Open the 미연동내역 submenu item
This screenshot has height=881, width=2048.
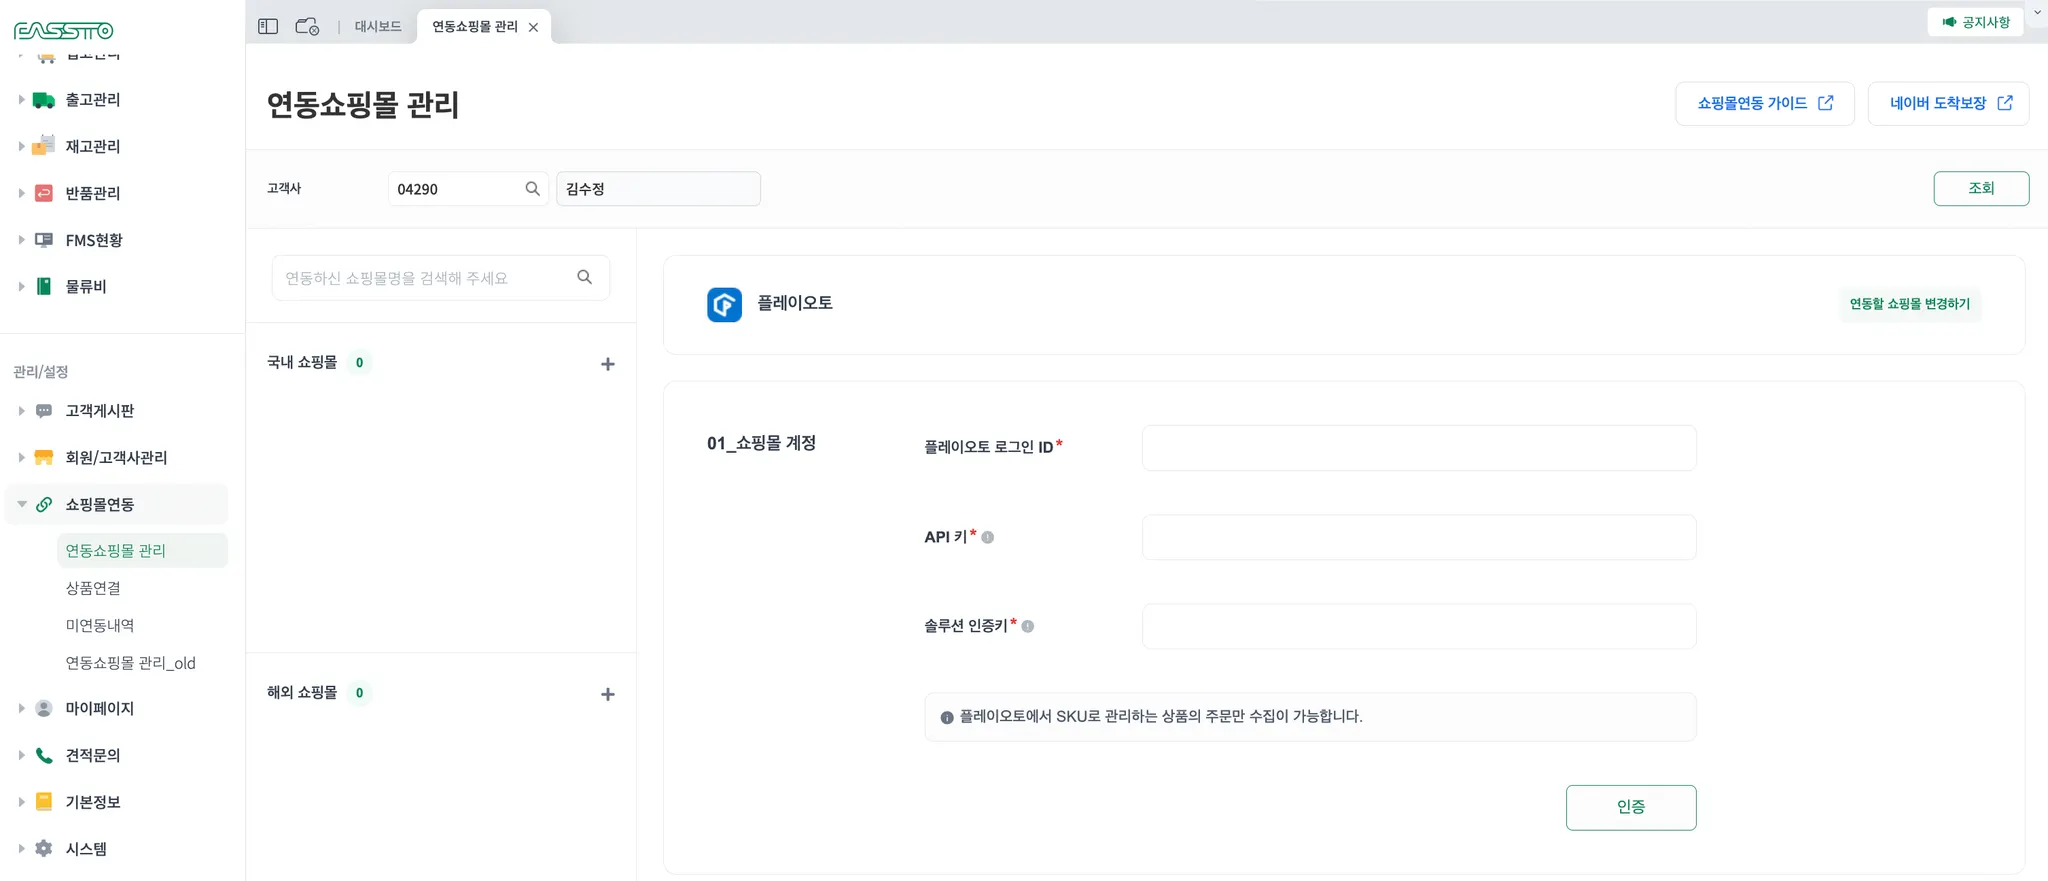click(100, 625)
